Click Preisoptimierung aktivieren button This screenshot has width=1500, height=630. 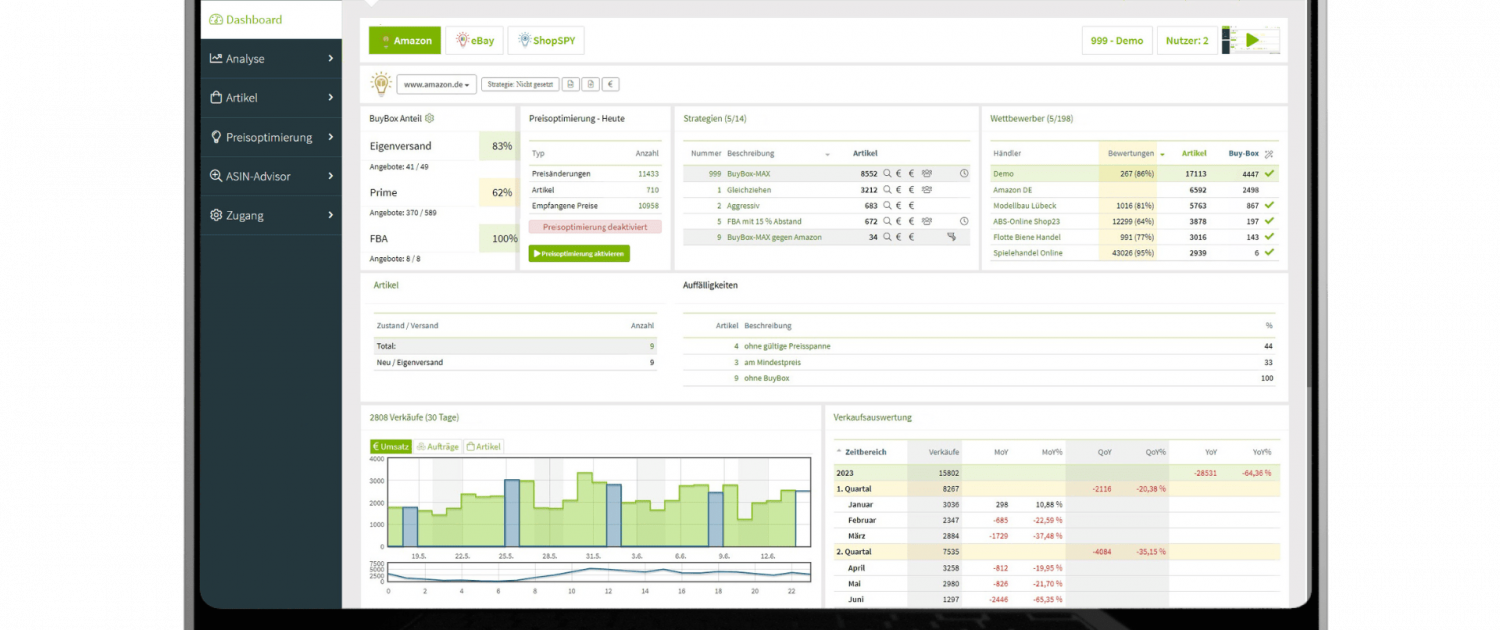579,254
